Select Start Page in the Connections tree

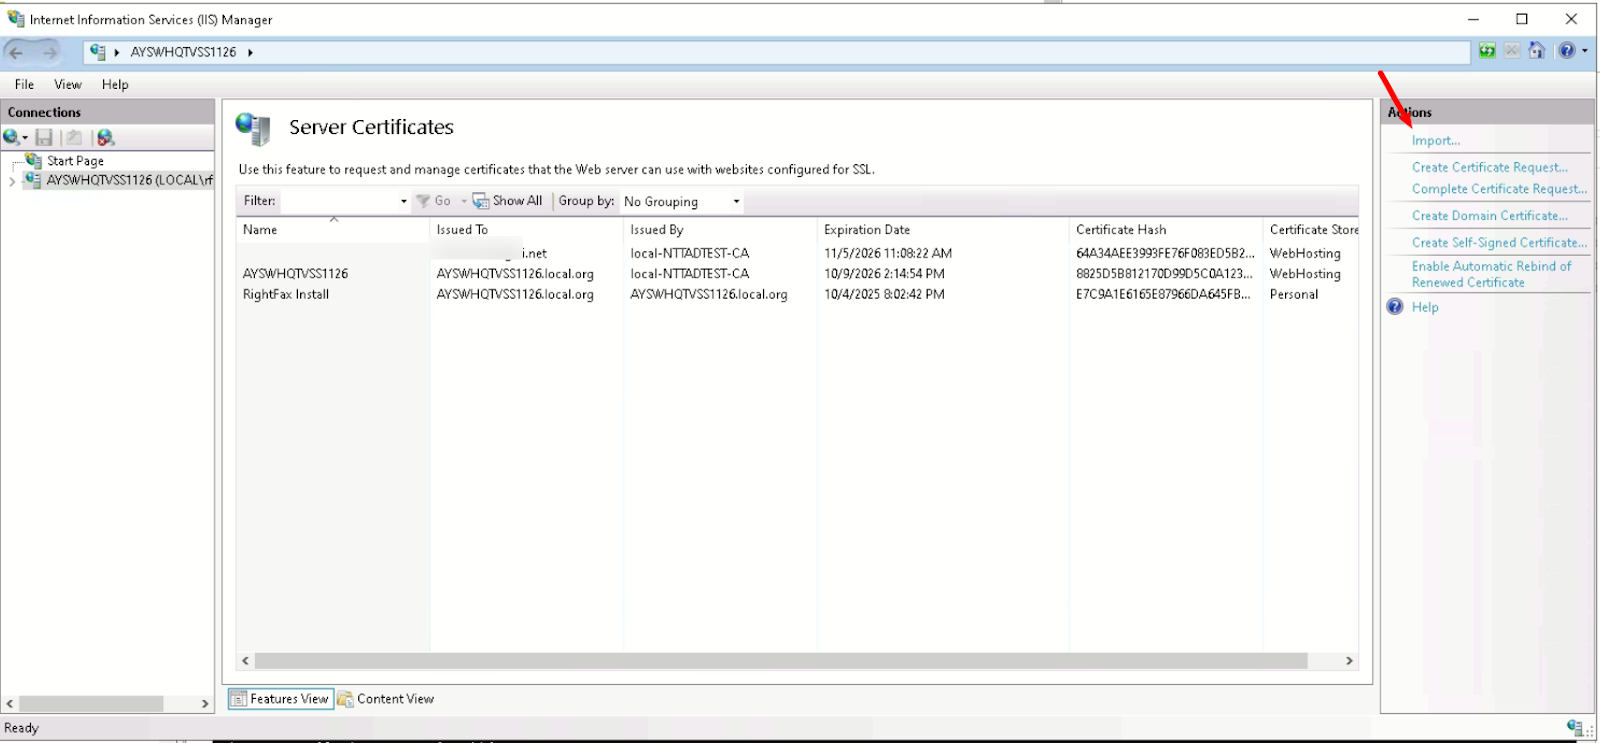[75, 161]
